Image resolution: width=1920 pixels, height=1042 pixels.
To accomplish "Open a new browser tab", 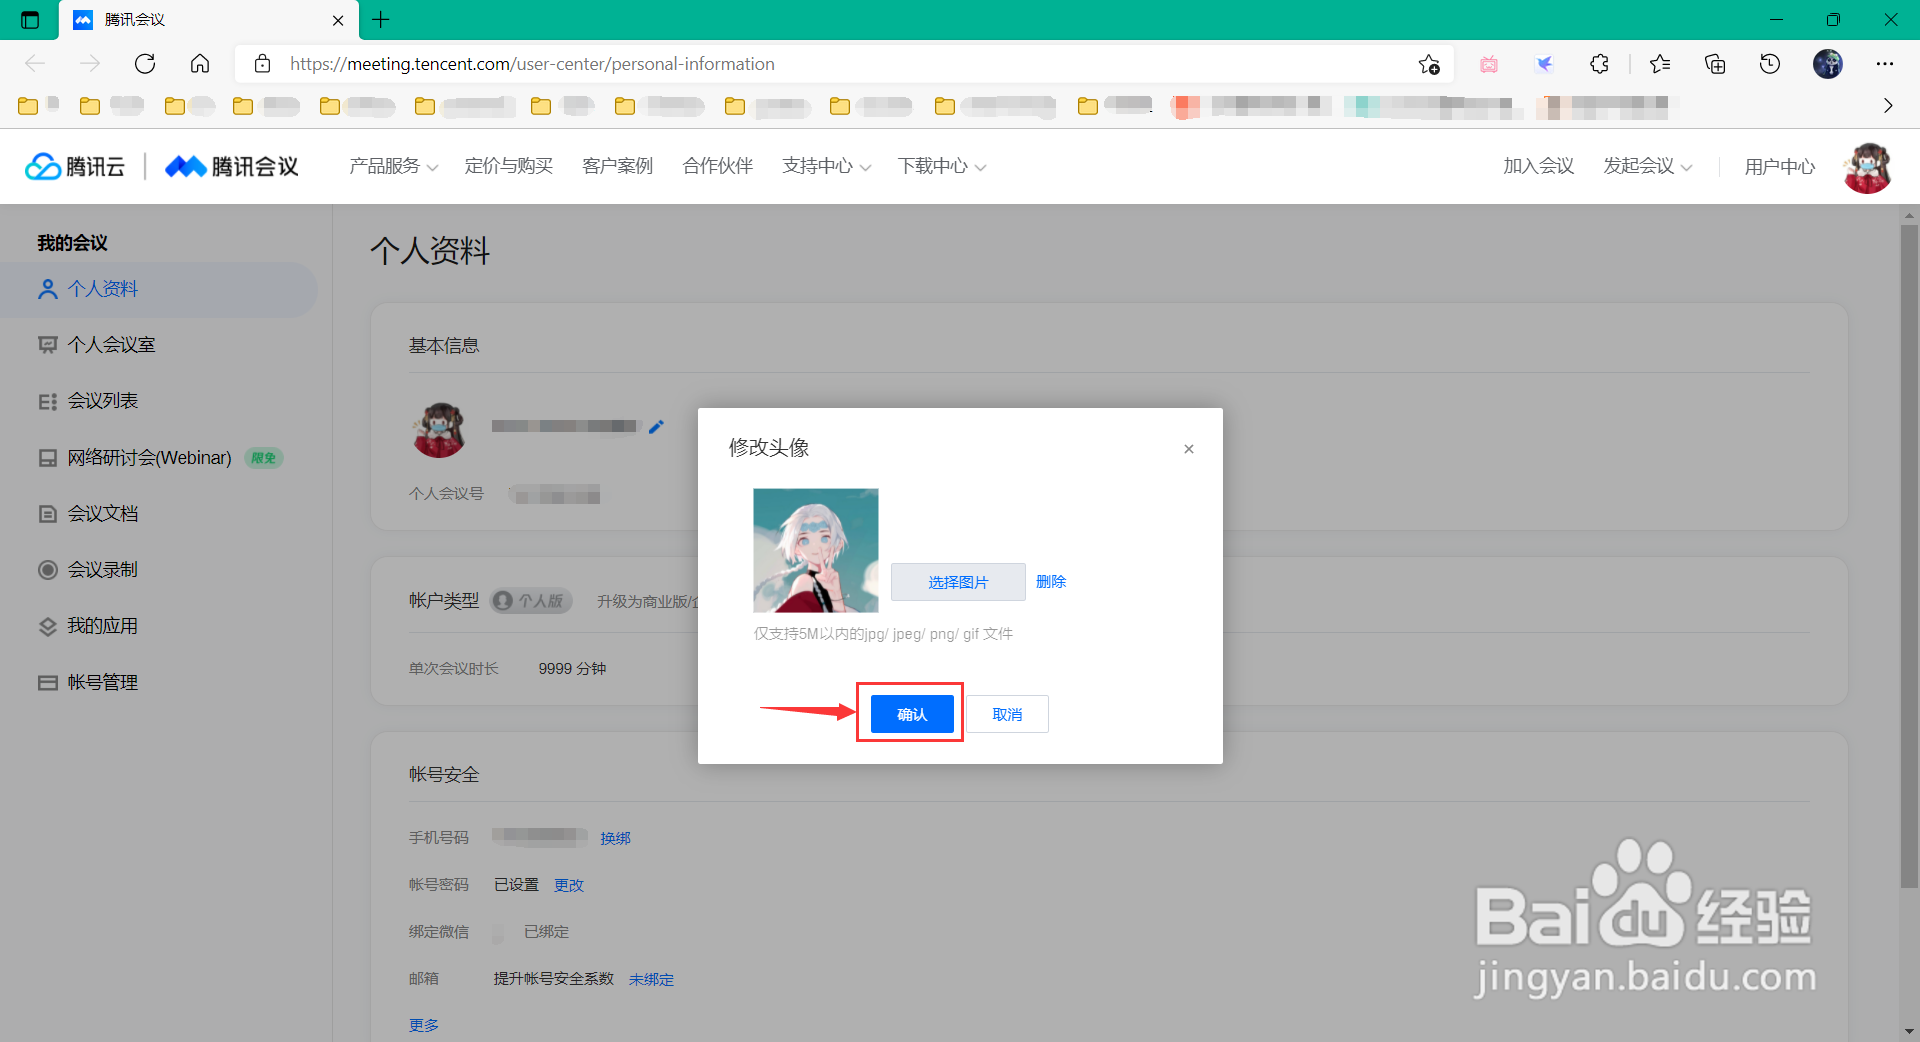I will pyautogui.click(x=381, y=19).
